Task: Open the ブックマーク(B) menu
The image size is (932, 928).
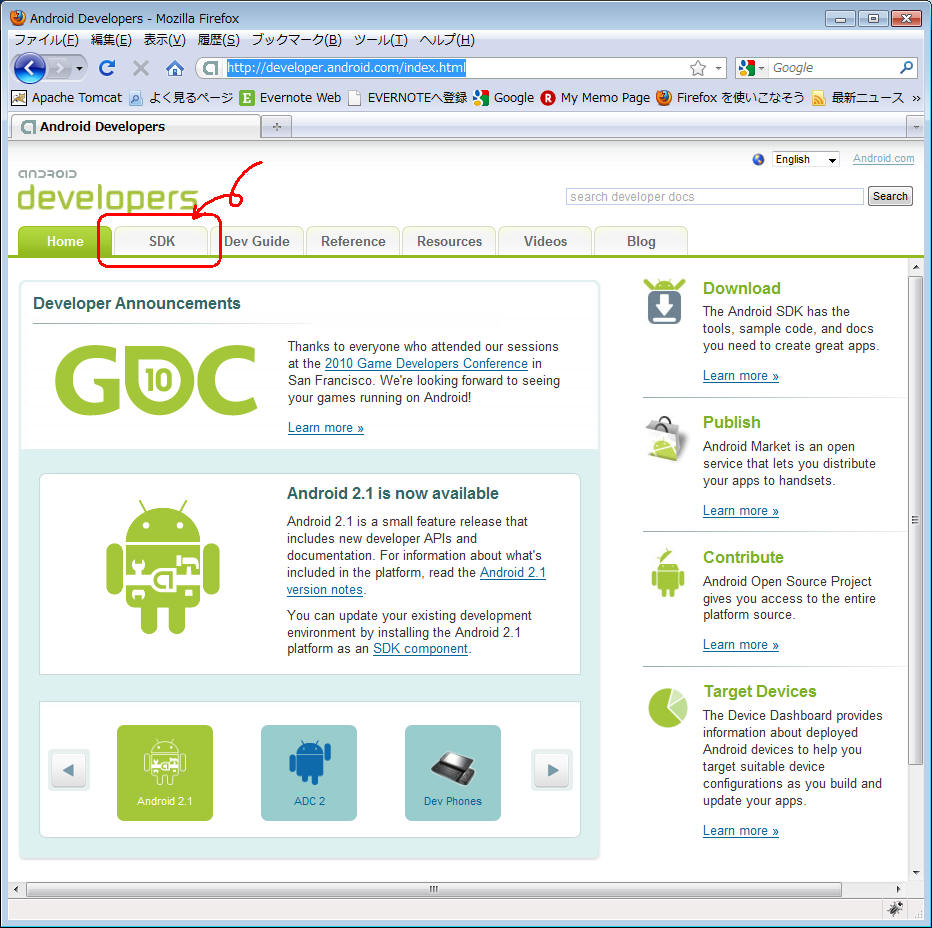Action: (296, 40)
